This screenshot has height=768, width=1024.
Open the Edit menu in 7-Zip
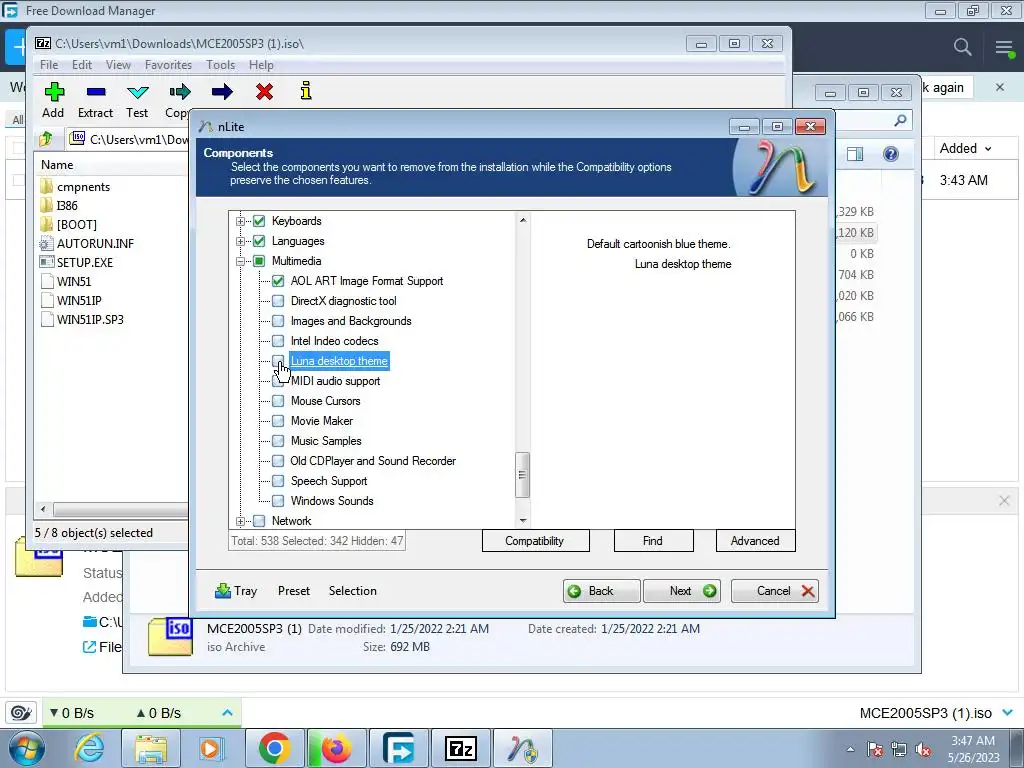point(82,65)
